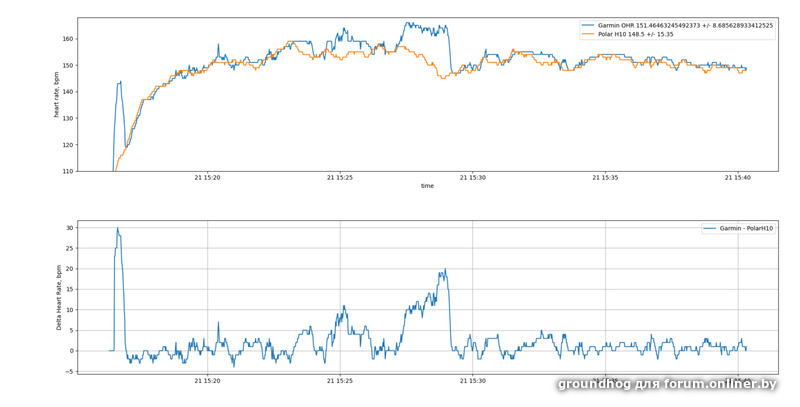Click the Garmin - PolarH10 legend text

coord(746,228)
